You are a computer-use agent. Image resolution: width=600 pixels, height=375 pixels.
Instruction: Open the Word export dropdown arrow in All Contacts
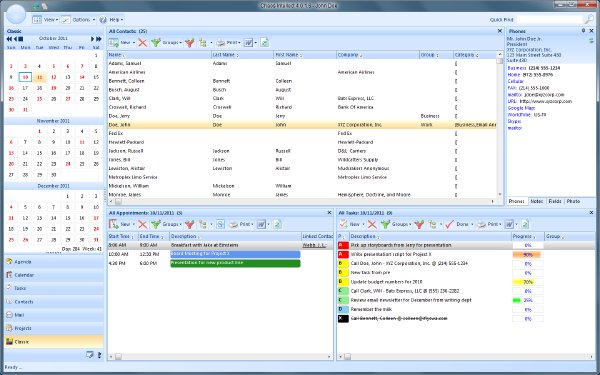click(x=256, y=43)
